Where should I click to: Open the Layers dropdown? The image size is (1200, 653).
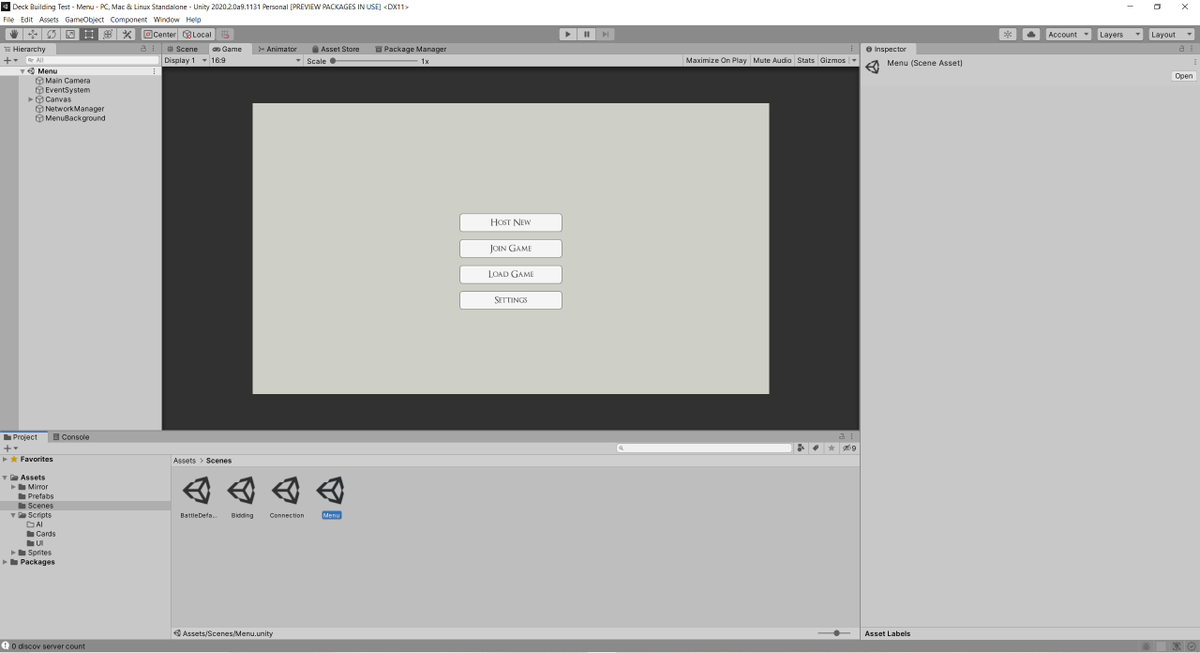coord(1119,34)
